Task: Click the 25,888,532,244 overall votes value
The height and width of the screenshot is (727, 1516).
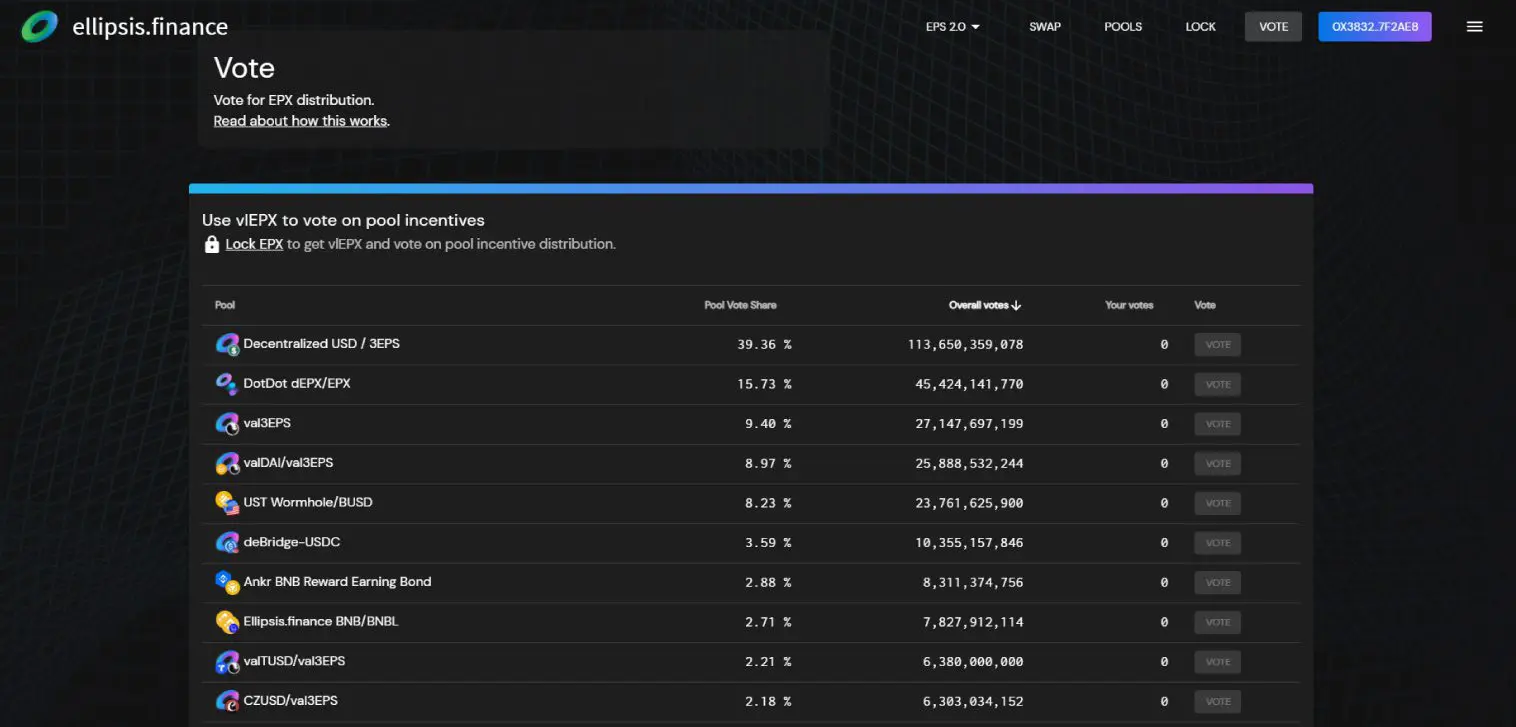Action: point(970,463)
